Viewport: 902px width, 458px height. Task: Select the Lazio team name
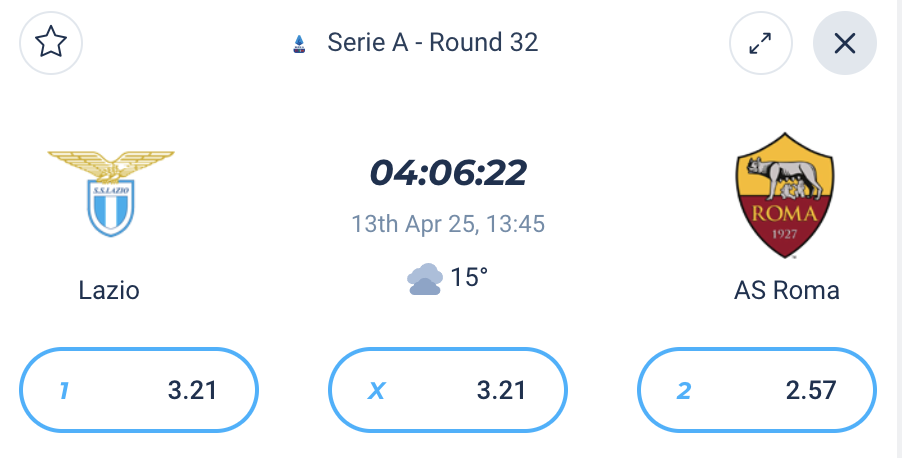pos(109,290)
